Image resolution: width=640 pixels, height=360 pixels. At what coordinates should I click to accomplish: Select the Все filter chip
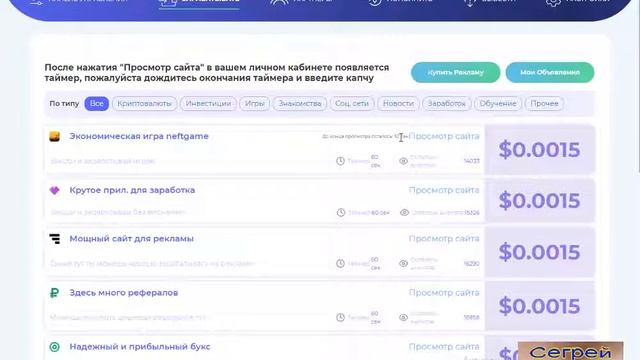click(97, 104)
